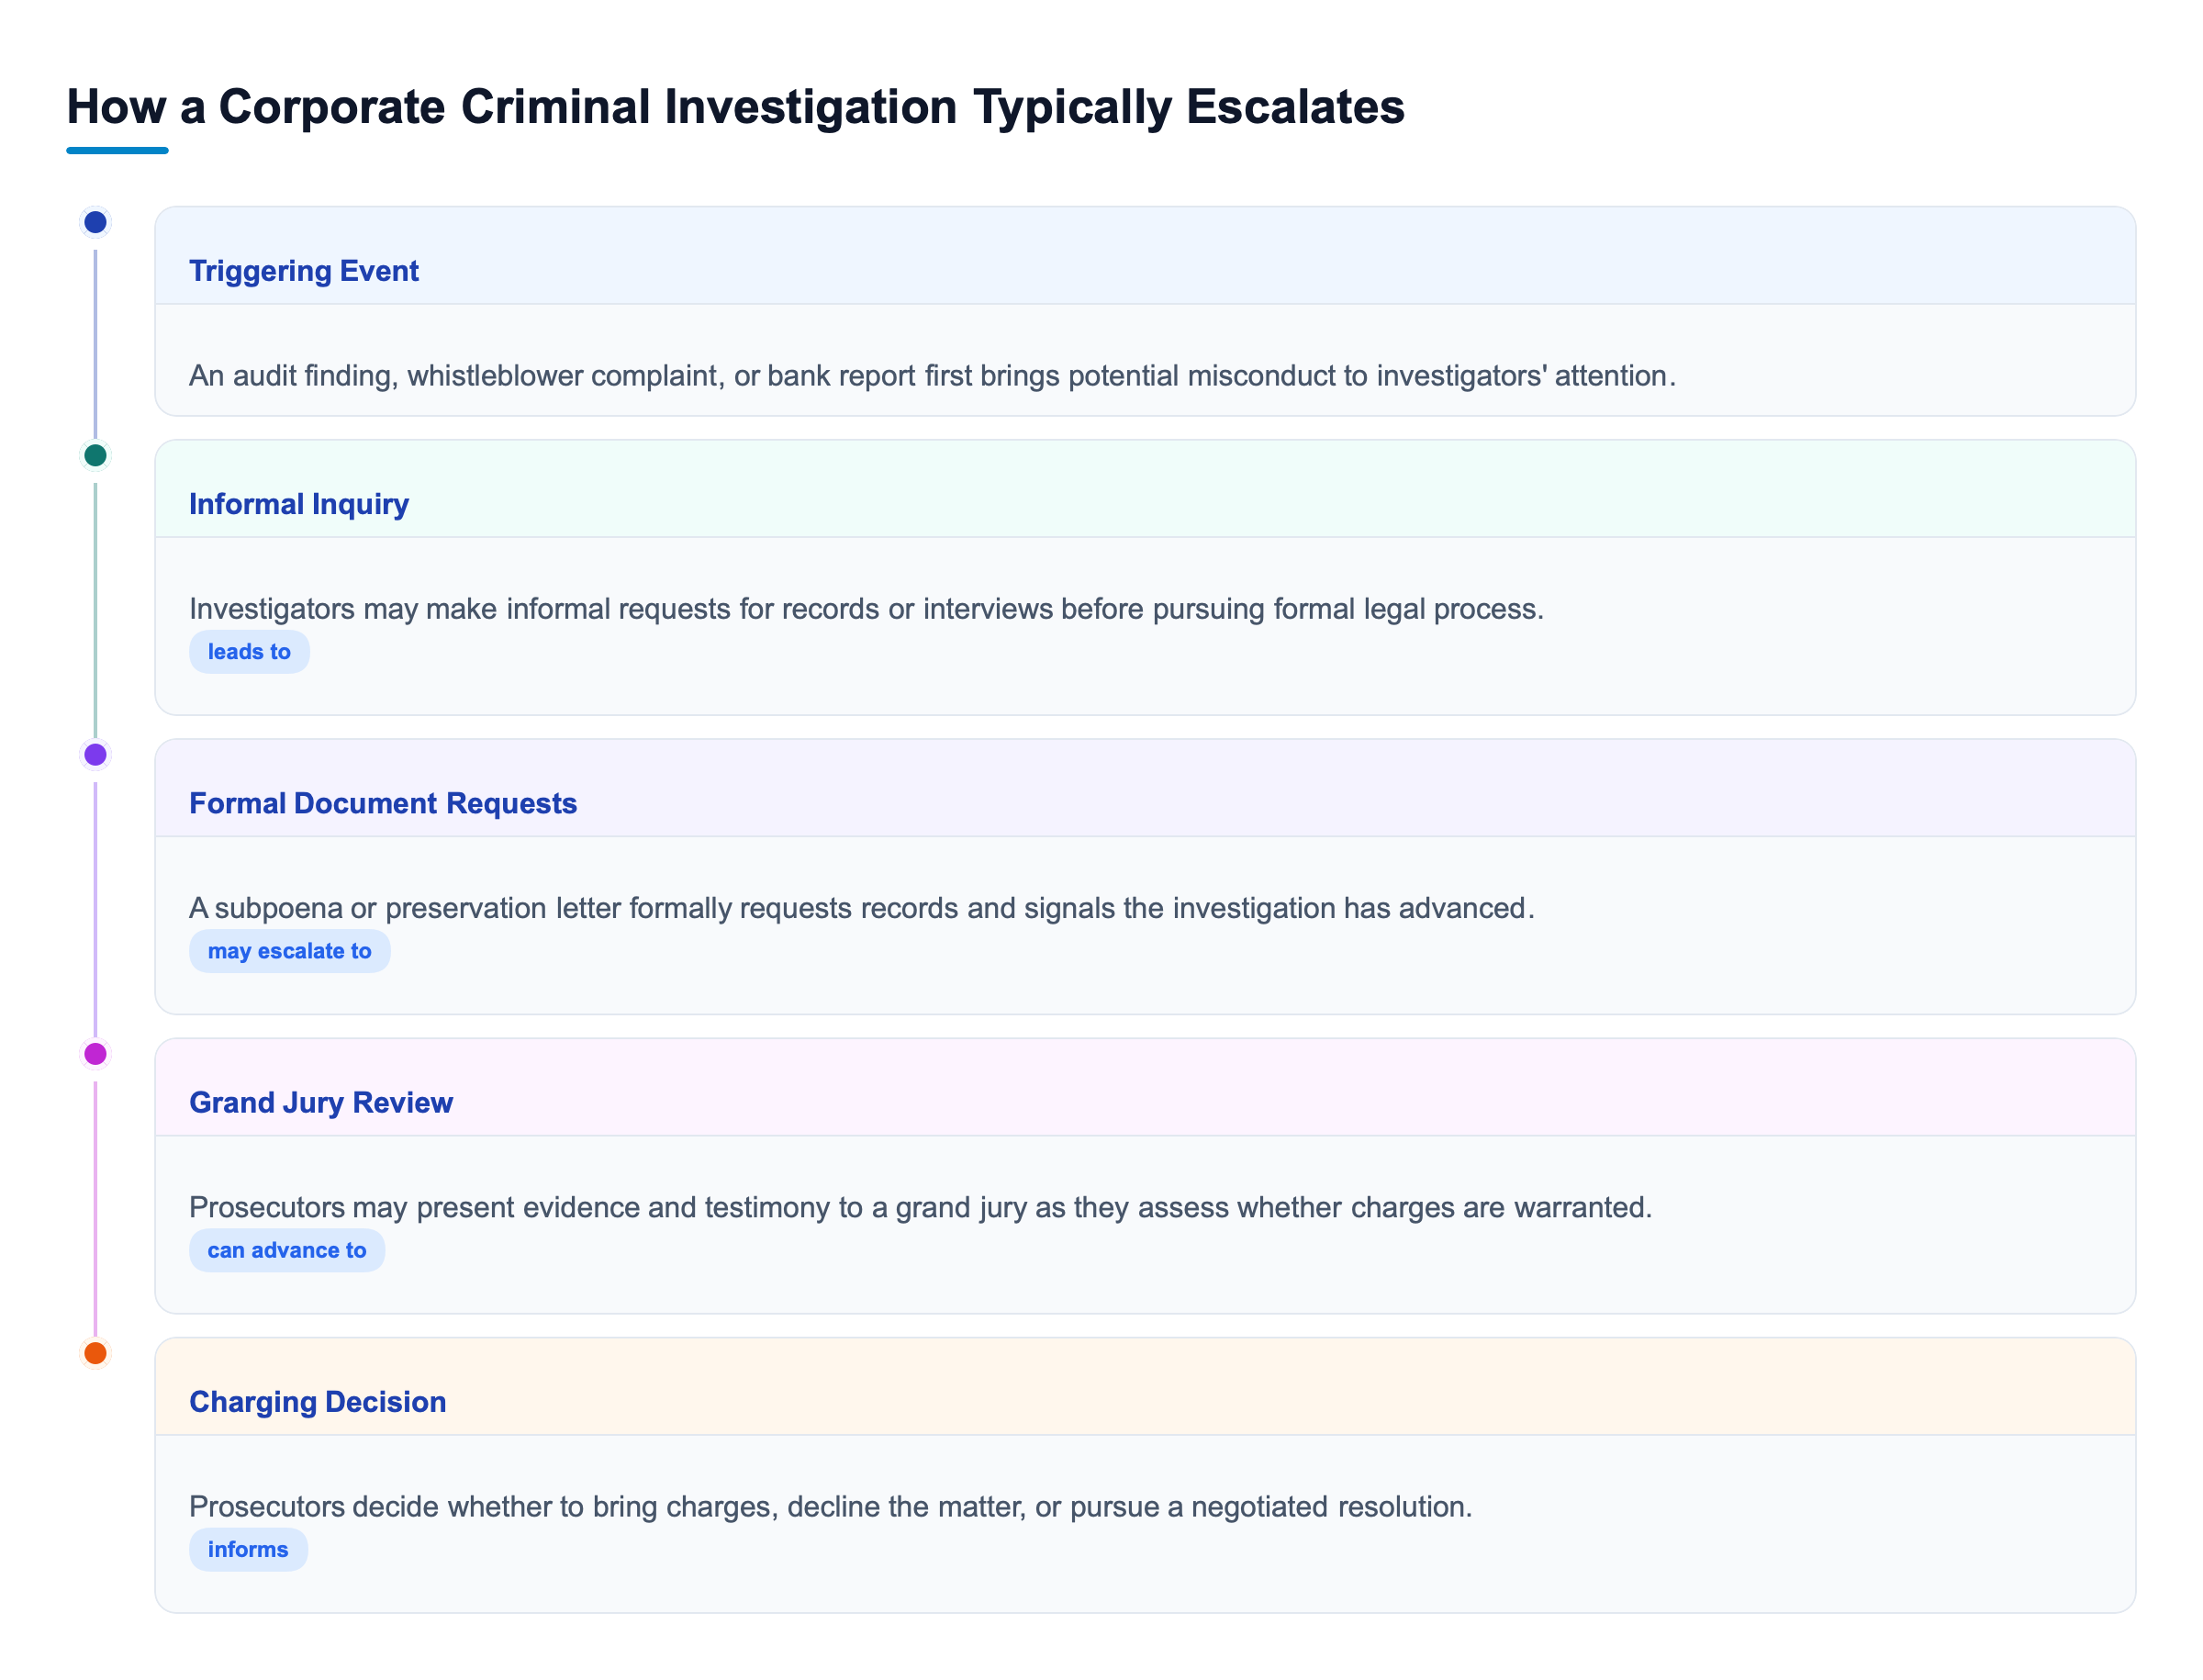Select the Informal Inquiry heading

(299, 504)
